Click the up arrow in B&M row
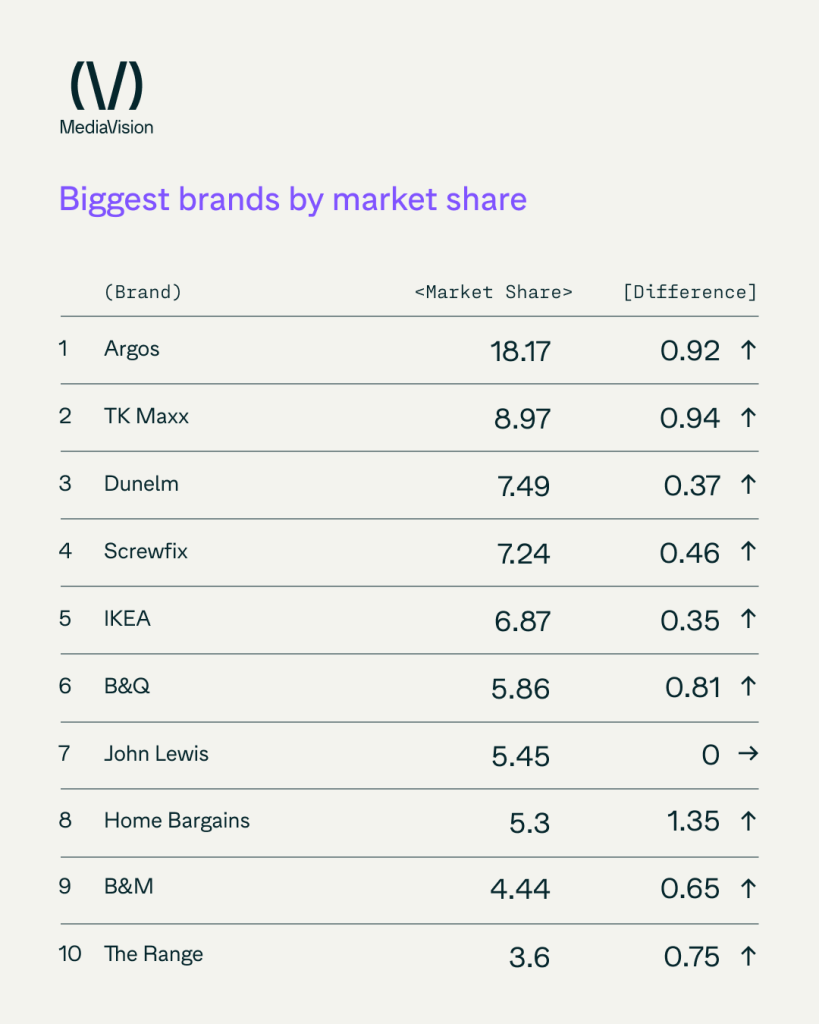 [x=748, y=889]
